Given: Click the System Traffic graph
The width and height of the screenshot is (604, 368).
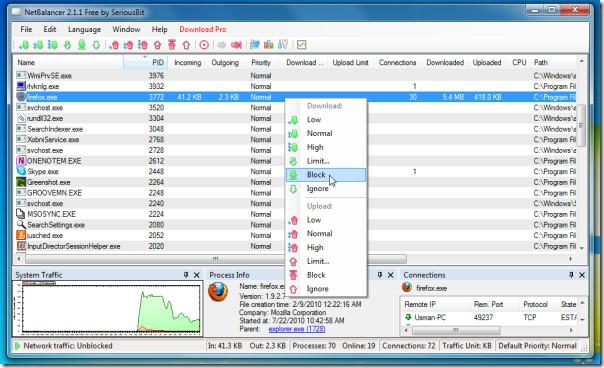Looking at the screenshot, I should 107,308.
